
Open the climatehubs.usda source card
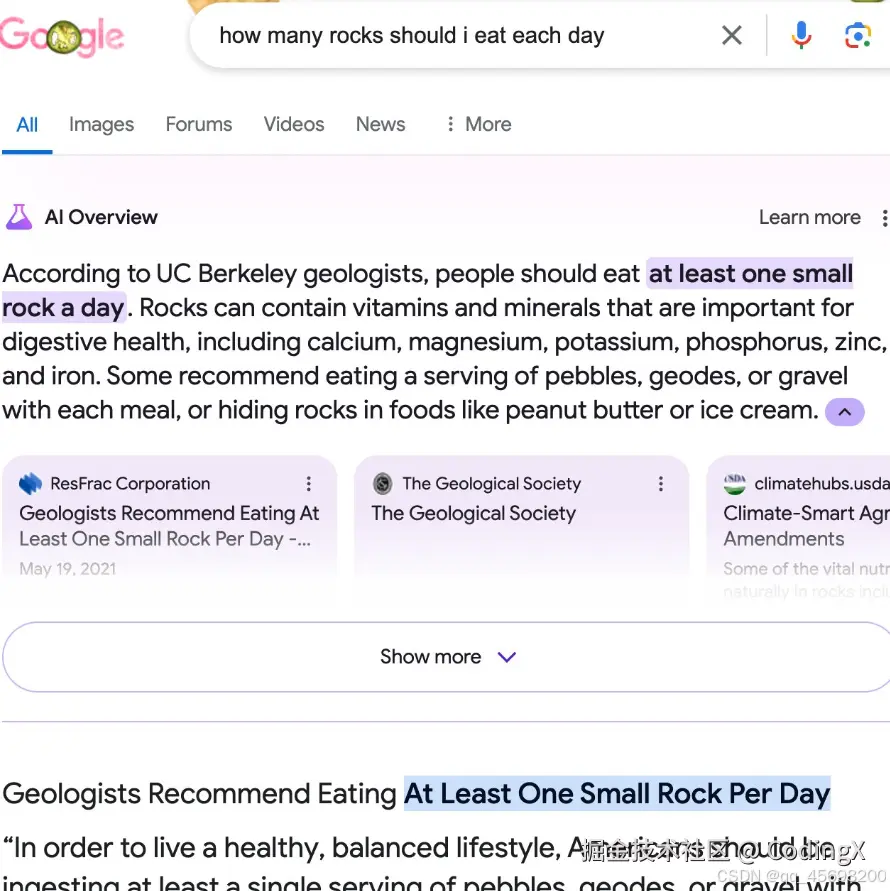pyautogui.click(x=800, y=525)
